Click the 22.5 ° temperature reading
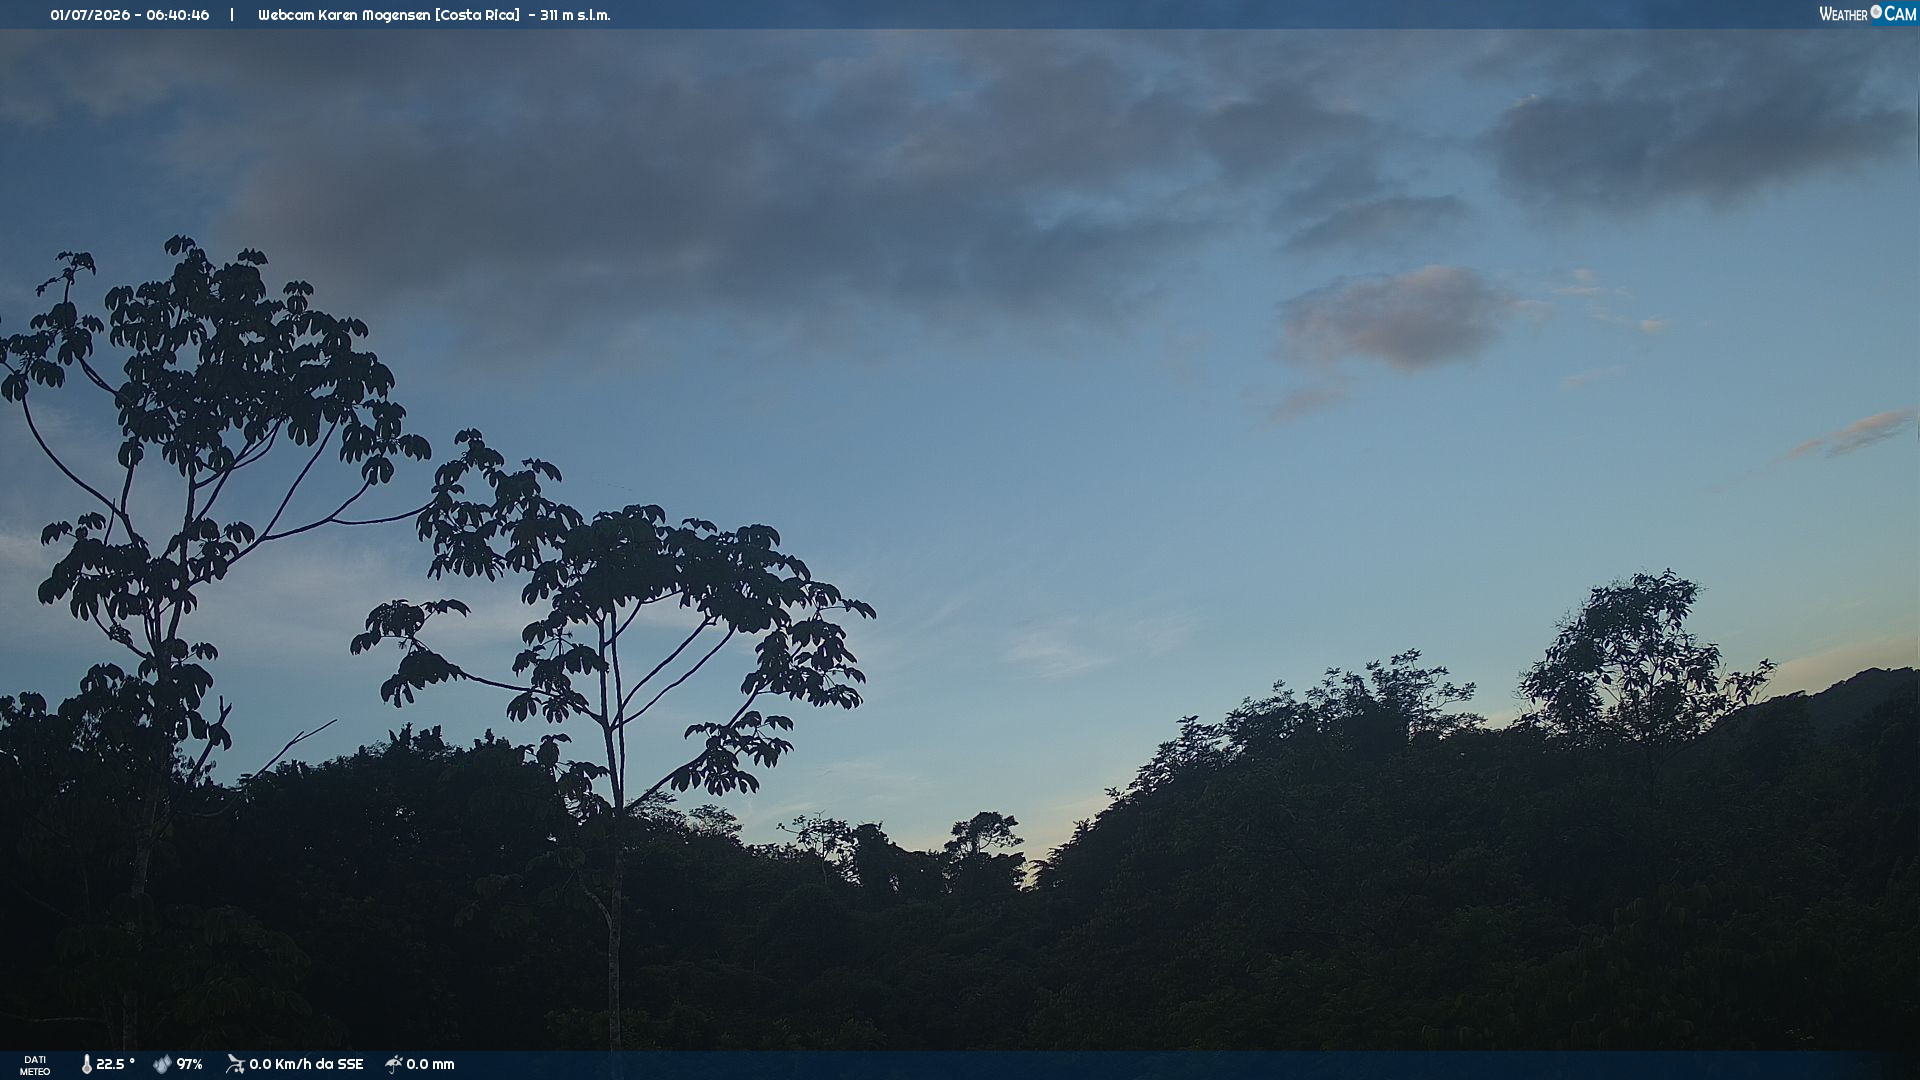 [115, 1064]
